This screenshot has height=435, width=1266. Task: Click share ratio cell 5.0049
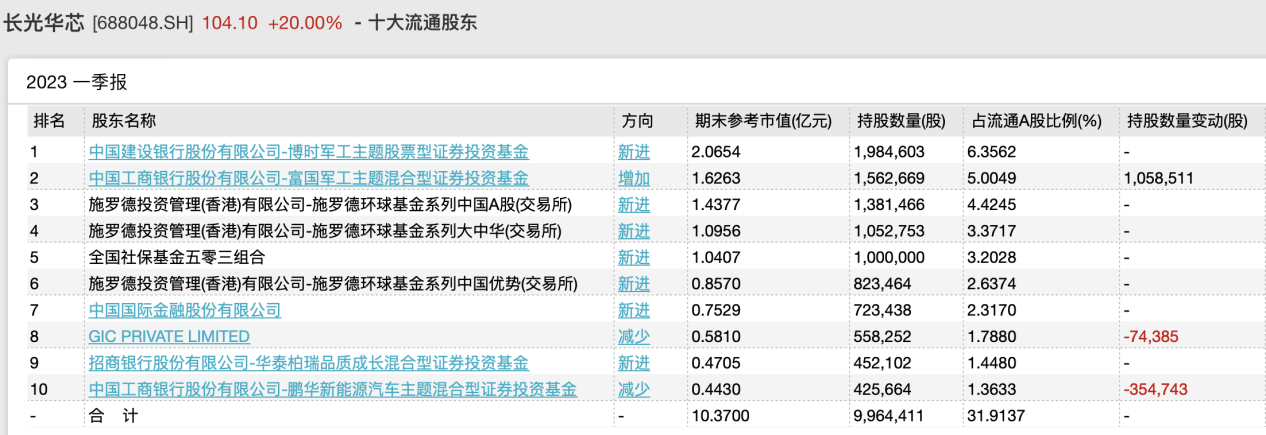click(994, 178)
